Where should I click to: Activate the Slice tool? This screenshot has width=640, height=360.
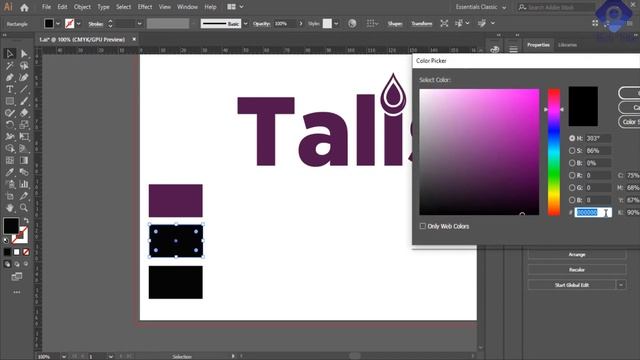[x=24, y=196]
